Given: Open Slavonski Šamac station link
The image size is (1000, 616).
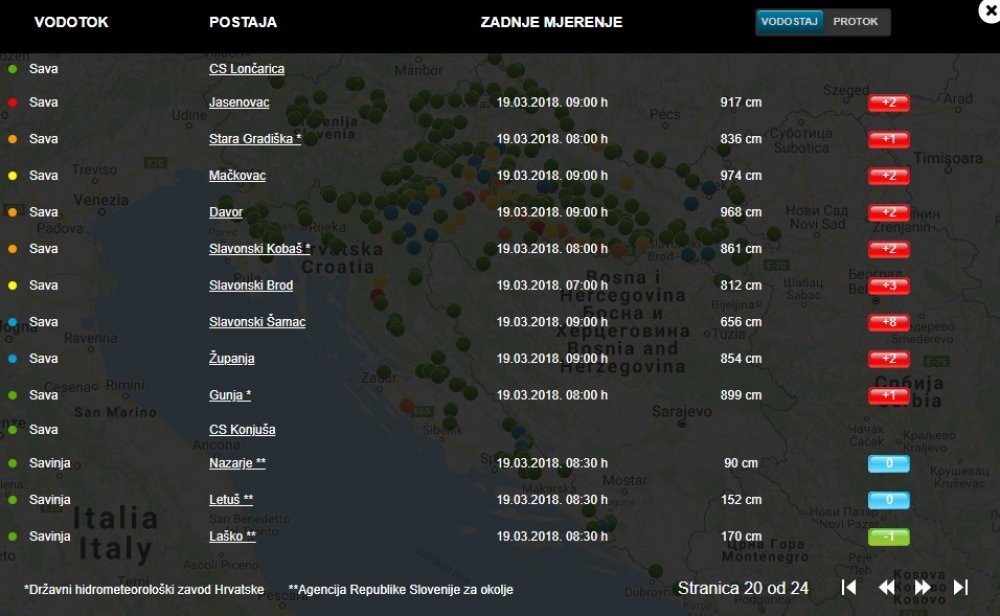Looking at the screenshot, I should click(257, 322).
